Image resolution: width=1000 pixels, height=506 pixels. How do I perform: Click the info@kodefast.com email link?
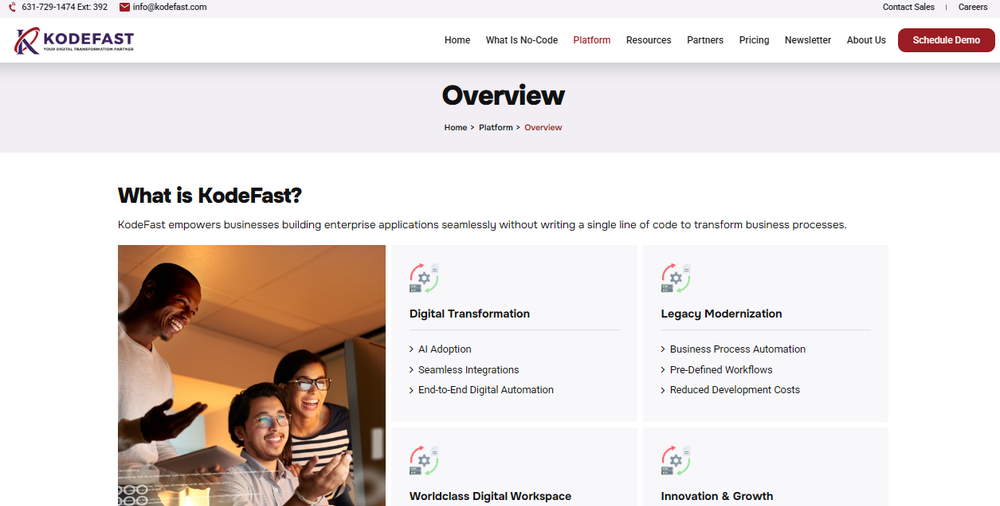pyautogui.click(x=170, y=7)
